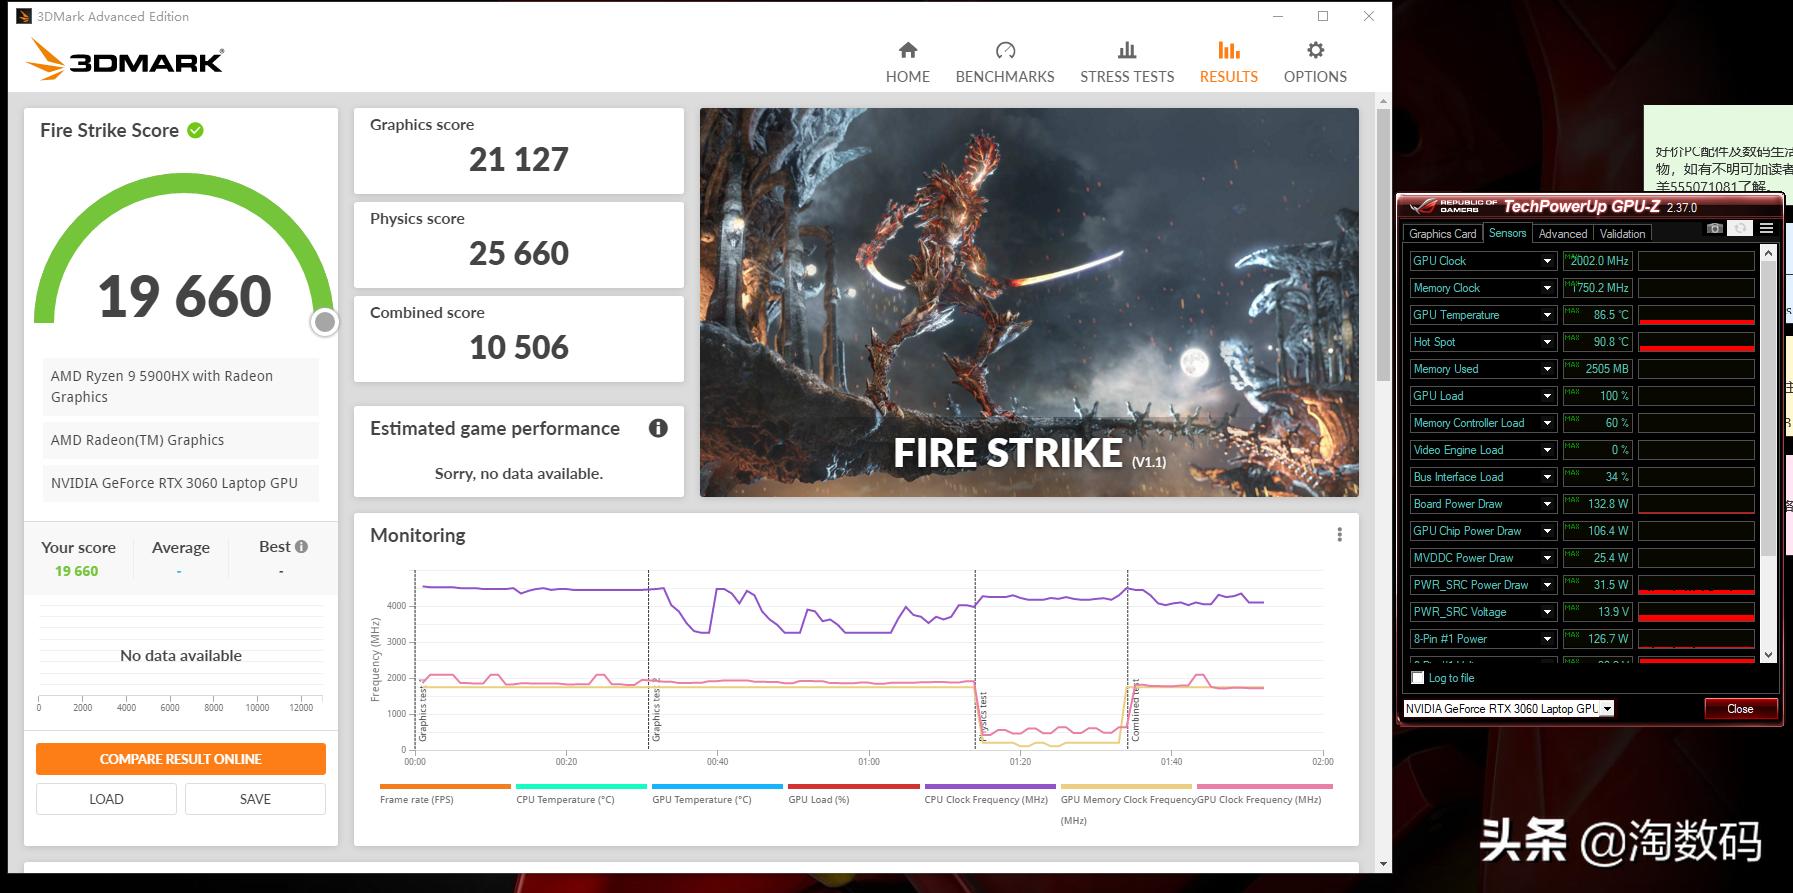Screen dimensions: 1793x893
Task: Click the Your score value 19 660
Action: click(x=77, y=571)
